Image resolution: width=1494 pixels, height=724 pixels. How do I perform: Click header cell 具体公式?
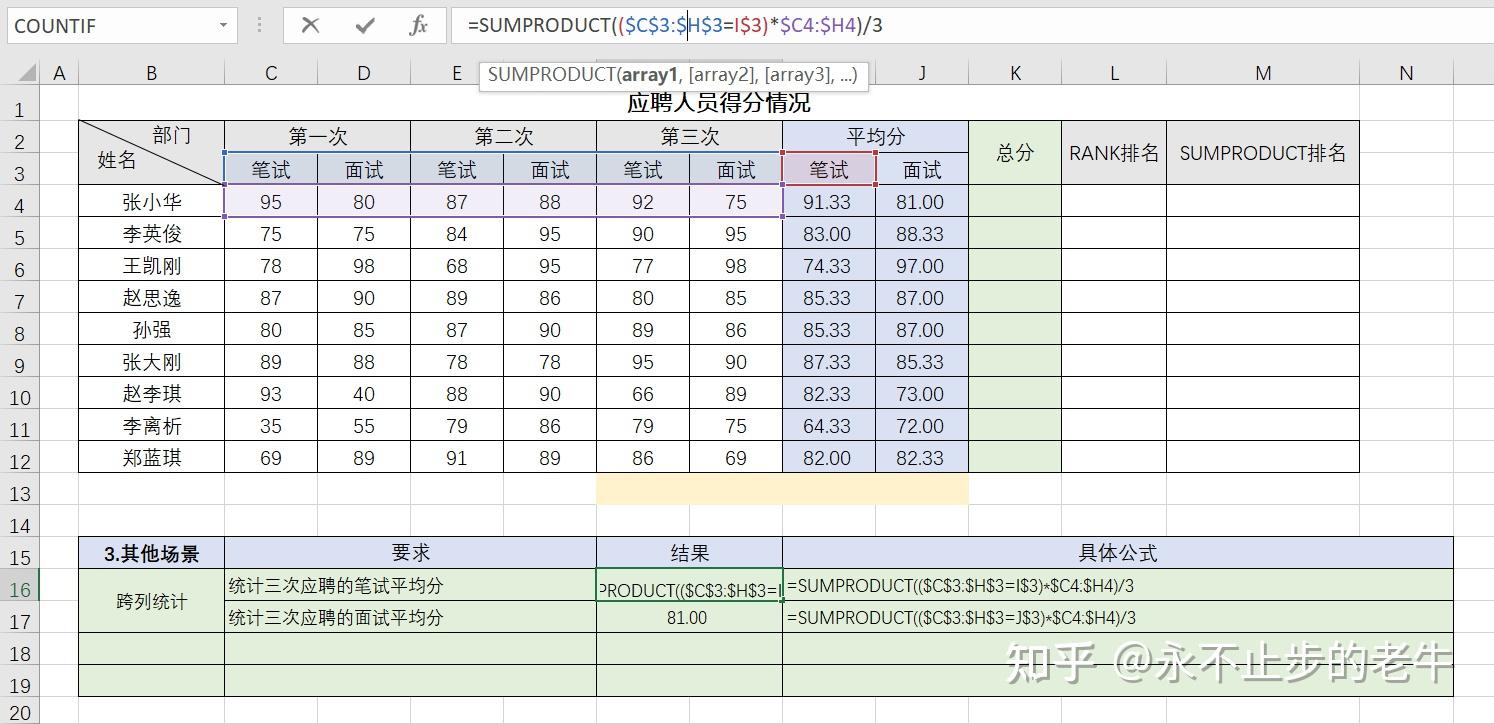coord(1118,553)
